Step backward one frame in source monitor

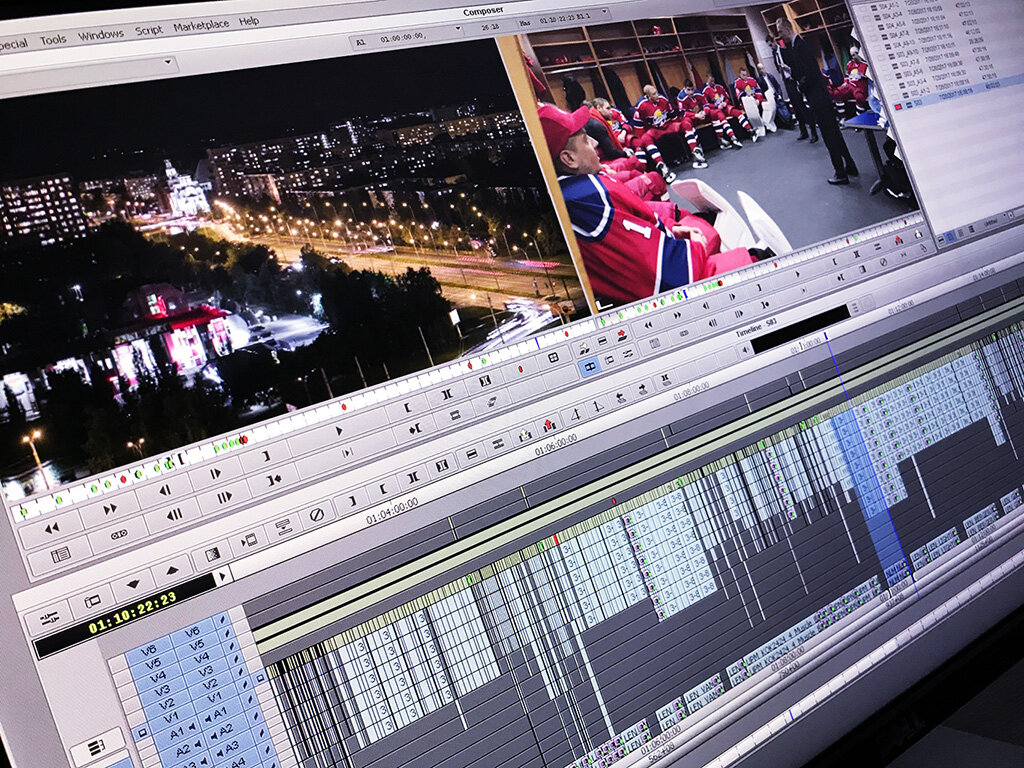coord(165,490)
